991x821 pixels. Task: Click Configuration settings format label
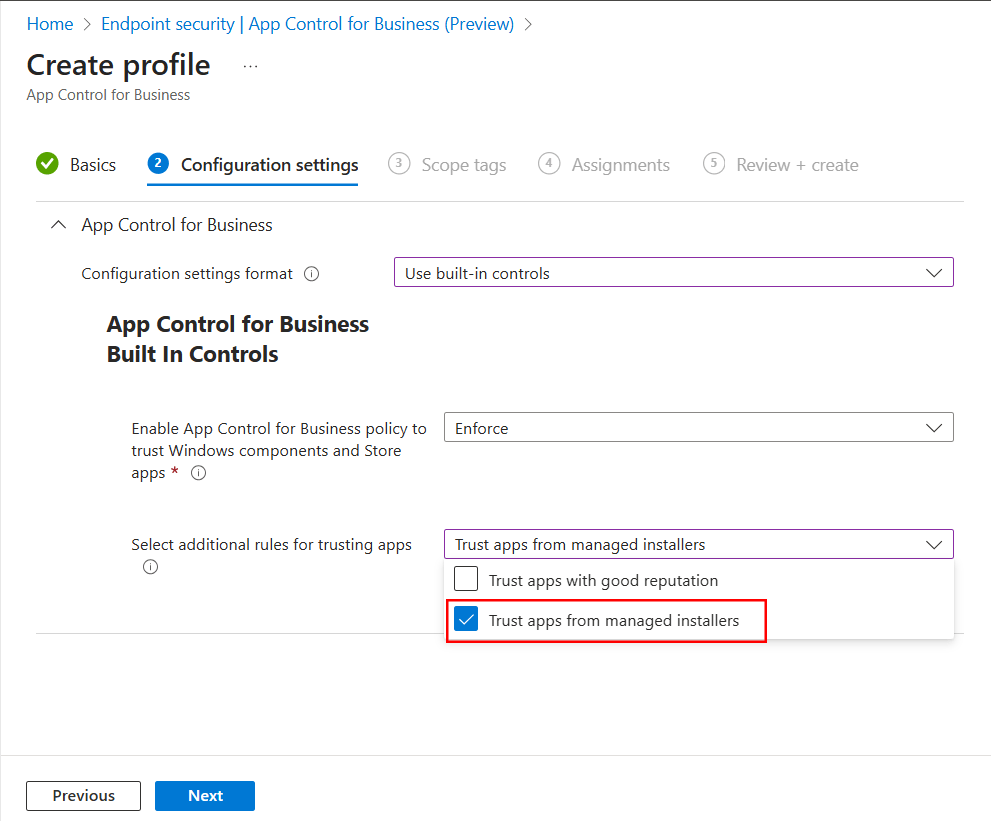coord(187,274)
